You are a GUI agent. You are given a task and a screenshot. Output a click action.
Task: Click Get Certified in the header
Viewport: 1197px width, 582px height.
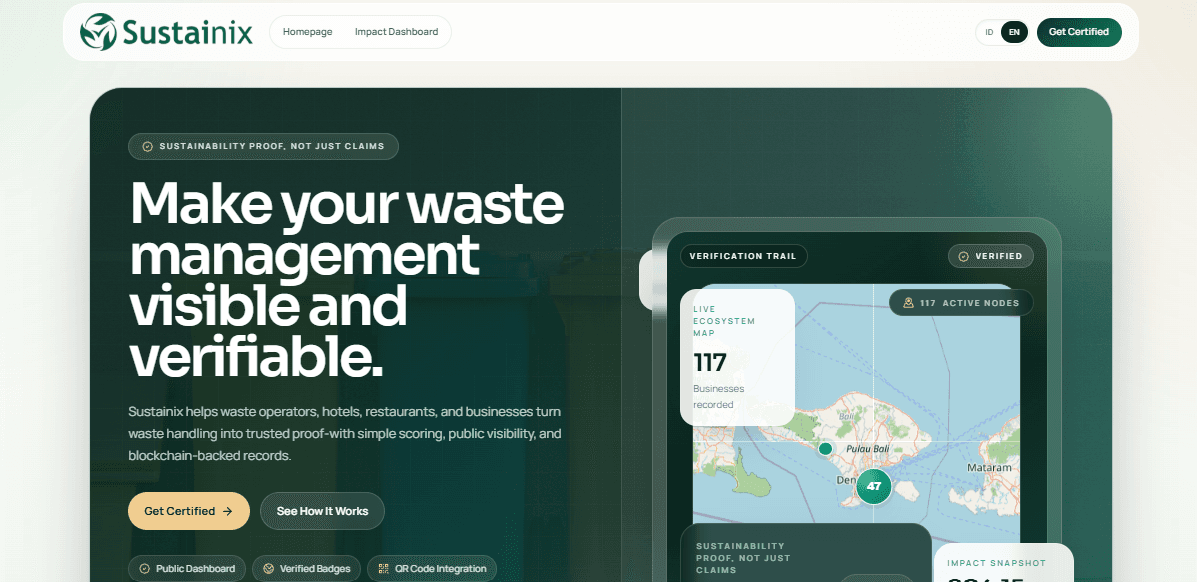(x=1079, y=32)
